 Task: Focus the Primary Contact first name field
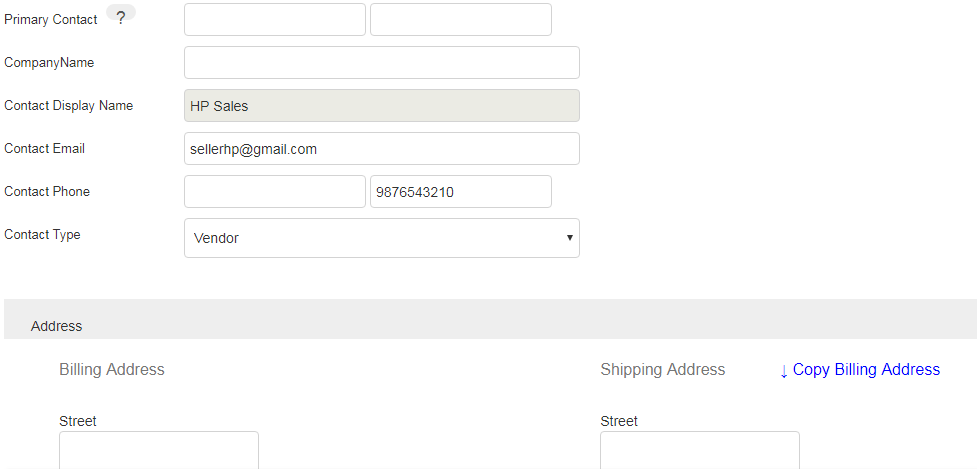pyautogui.click(x=275, y=20)
